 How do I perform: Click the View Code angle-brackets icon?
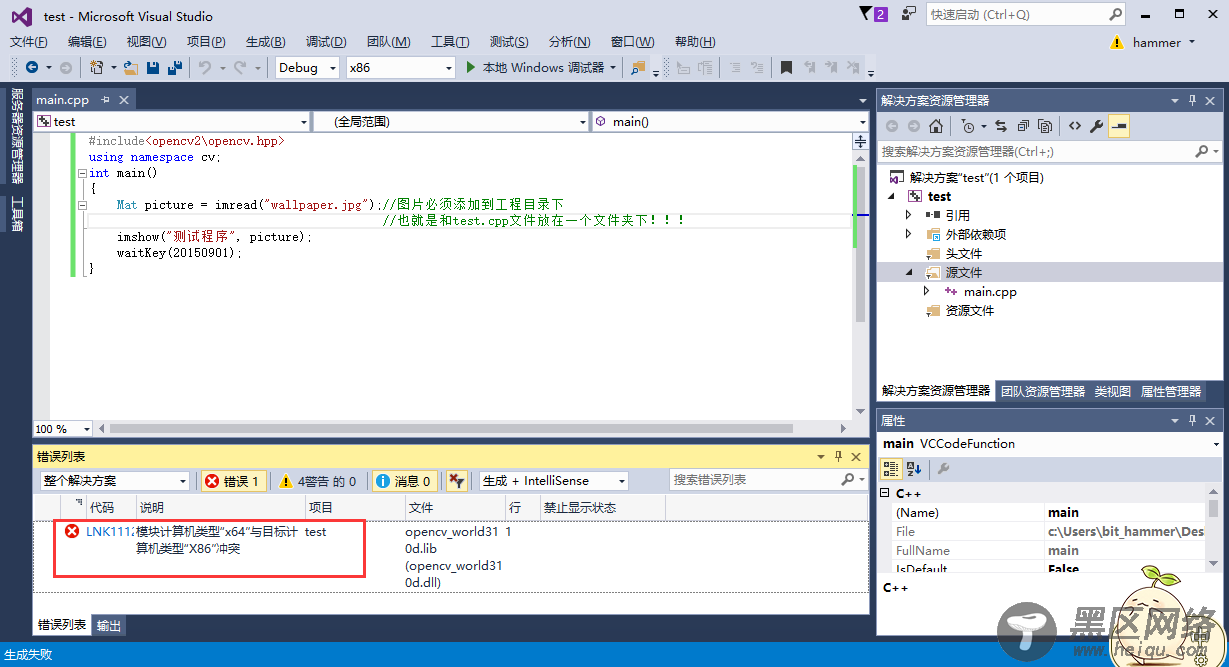(1074, 126)
